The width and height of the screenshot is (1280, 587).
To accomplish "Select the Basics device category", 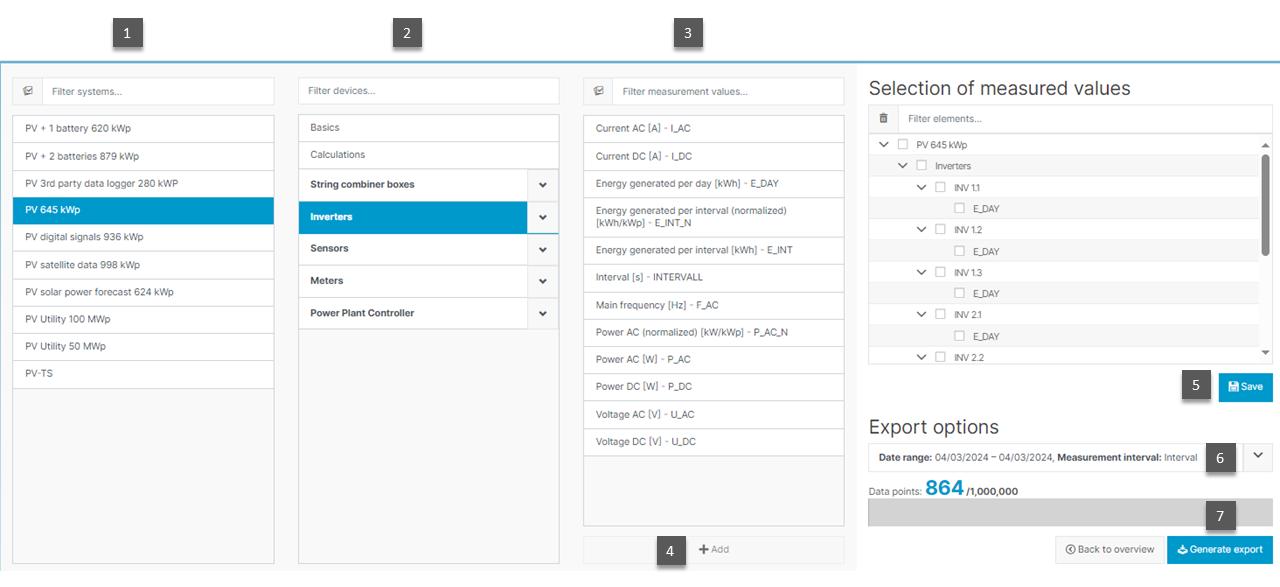I will 428,127.
